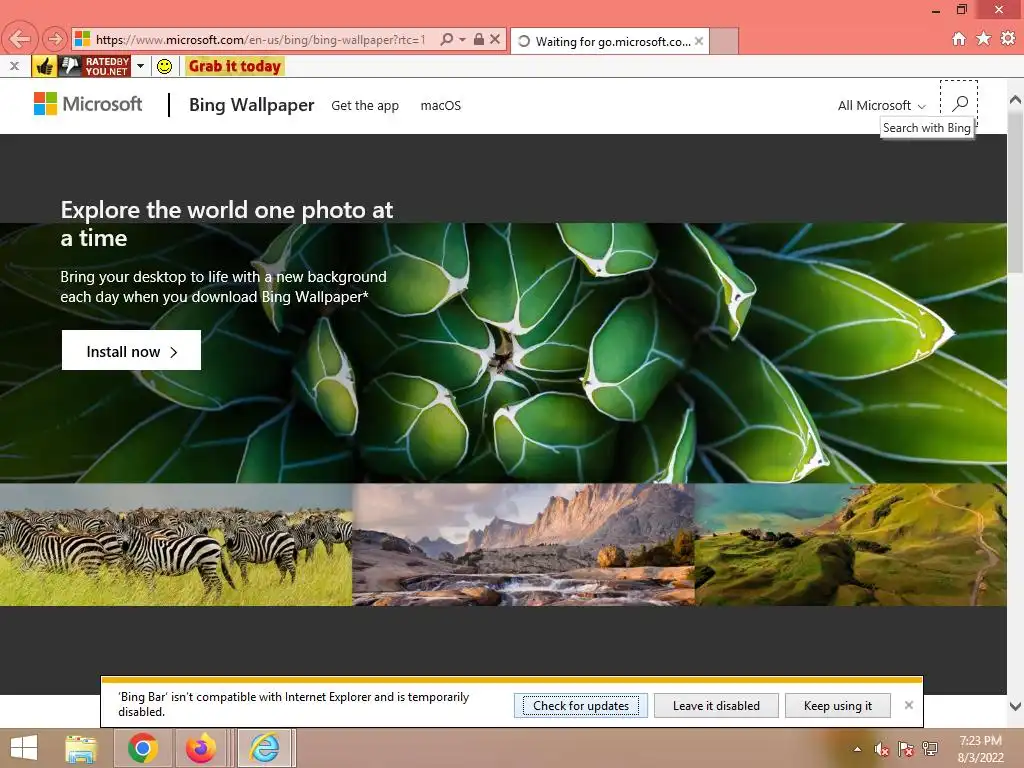Expand the All Microsoft dropdown

tap(882, 106)
